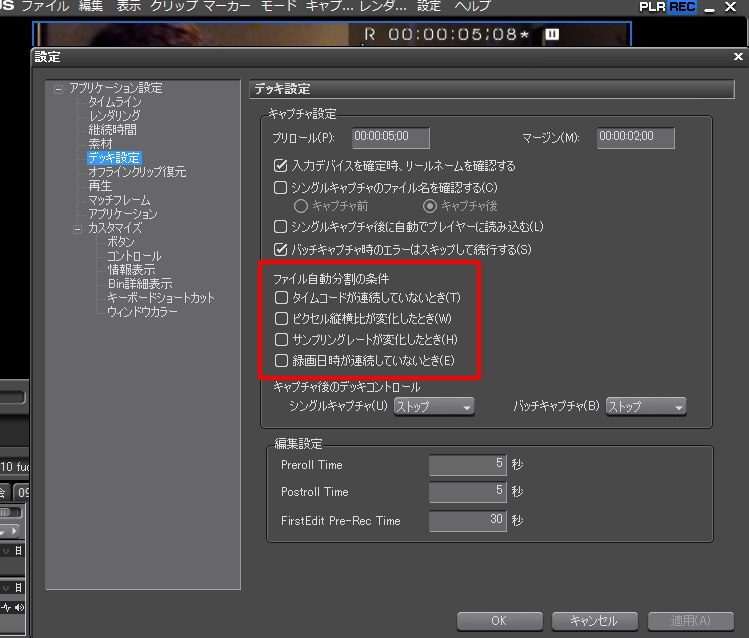Open the クリップ menu
This screenshot has height=638, width=749.
pyautogui.click(x=173, y=6)
